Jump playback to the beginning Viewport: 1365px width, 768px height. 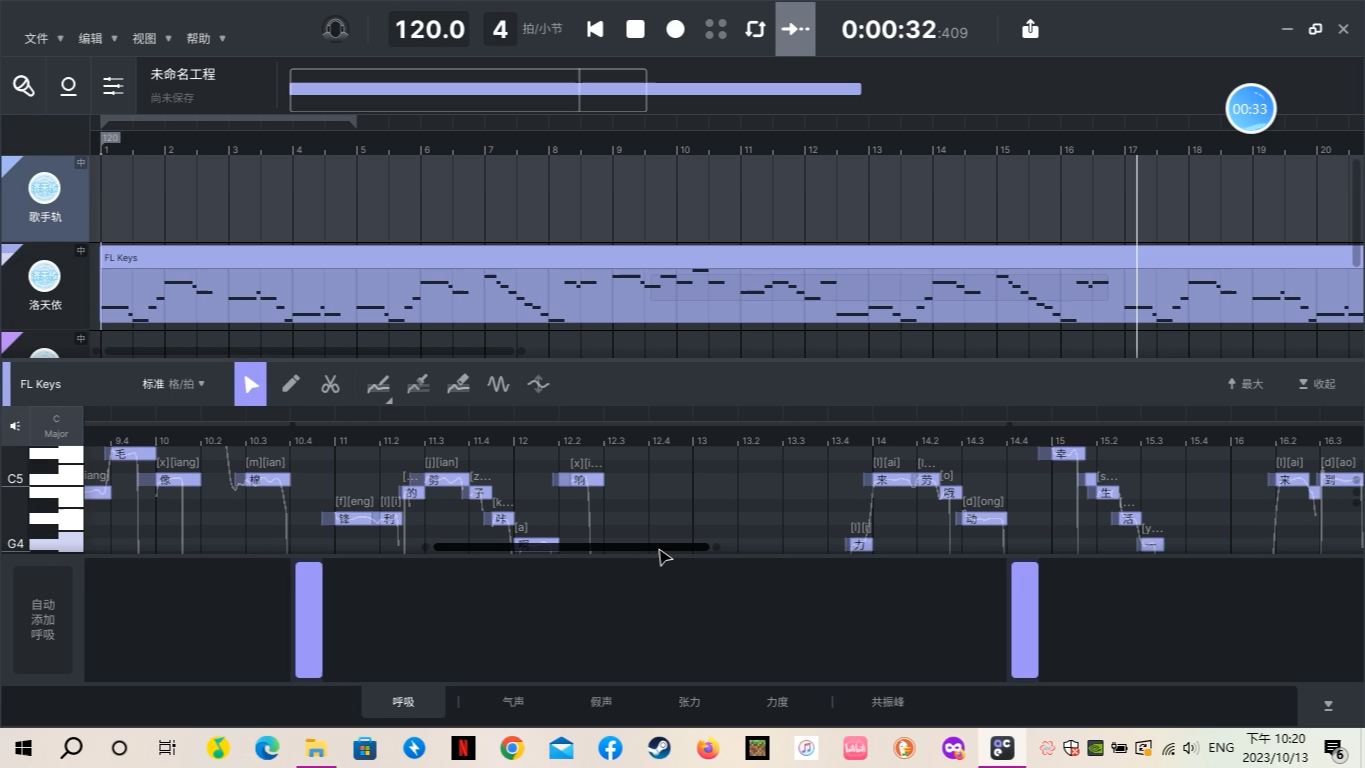595,29
